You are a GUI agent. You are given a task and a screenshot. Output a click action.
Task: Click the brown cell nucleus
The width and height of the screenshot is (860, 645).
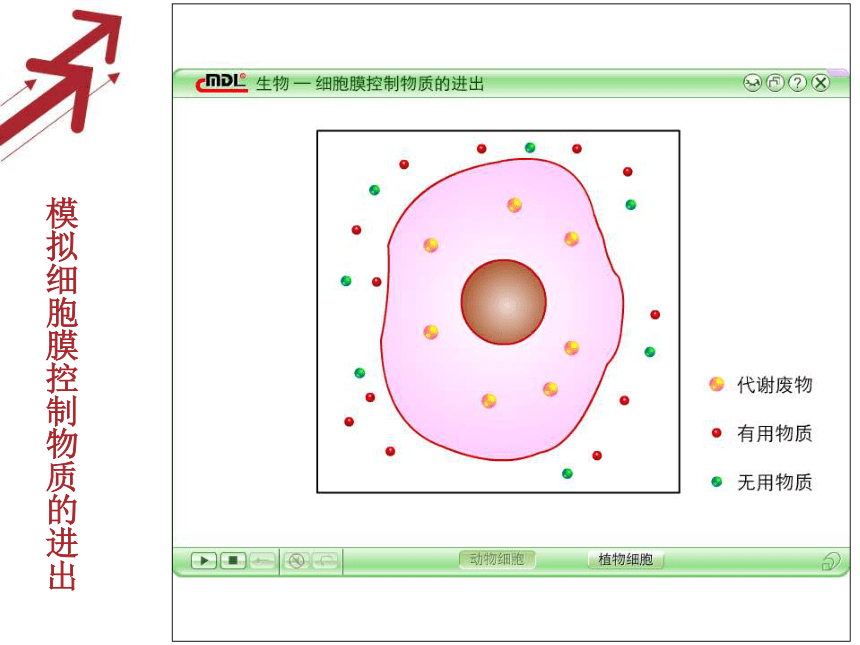tap(503, 302)
